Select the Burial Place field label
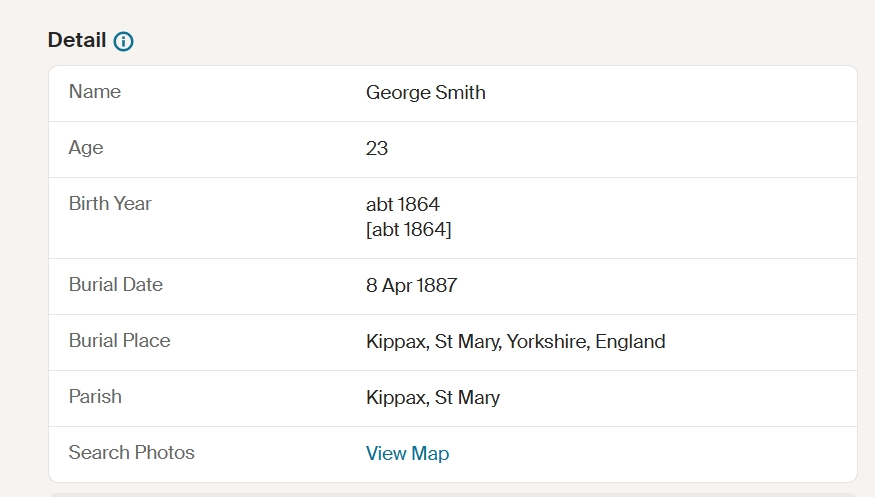875x497 pixels. pyautogui.click(x=119, y=341)
